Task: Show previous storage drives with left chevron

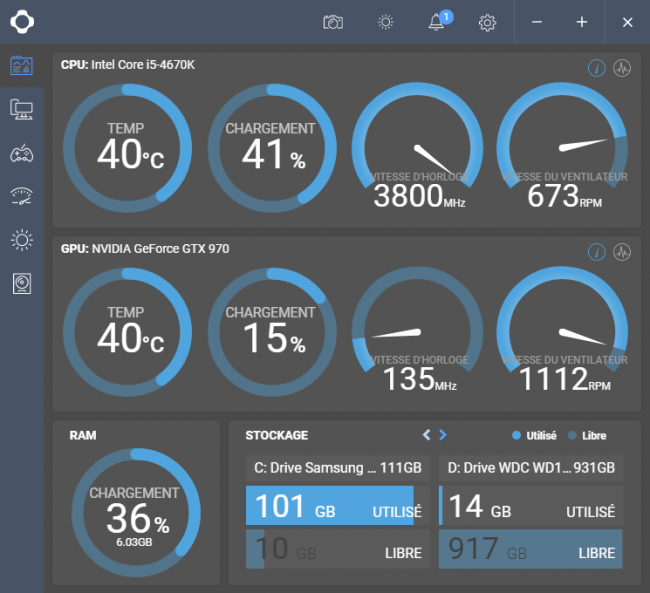Action: [x=426, y=435]
